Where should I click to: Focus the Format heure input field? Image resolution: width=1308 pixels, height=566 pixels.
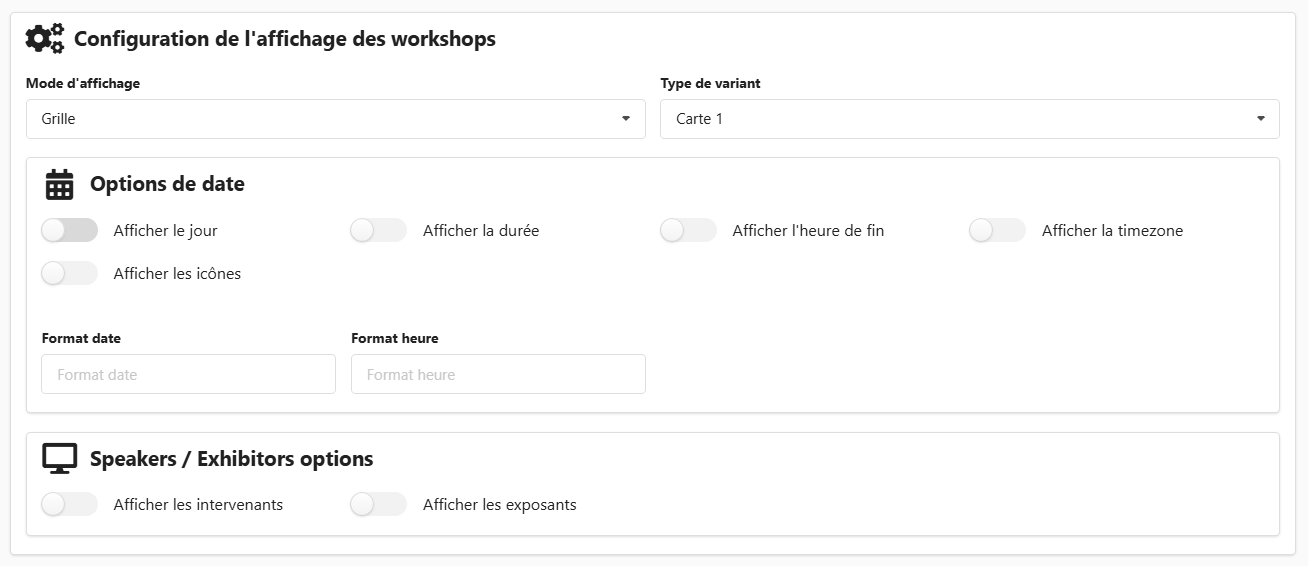[498, 375]
